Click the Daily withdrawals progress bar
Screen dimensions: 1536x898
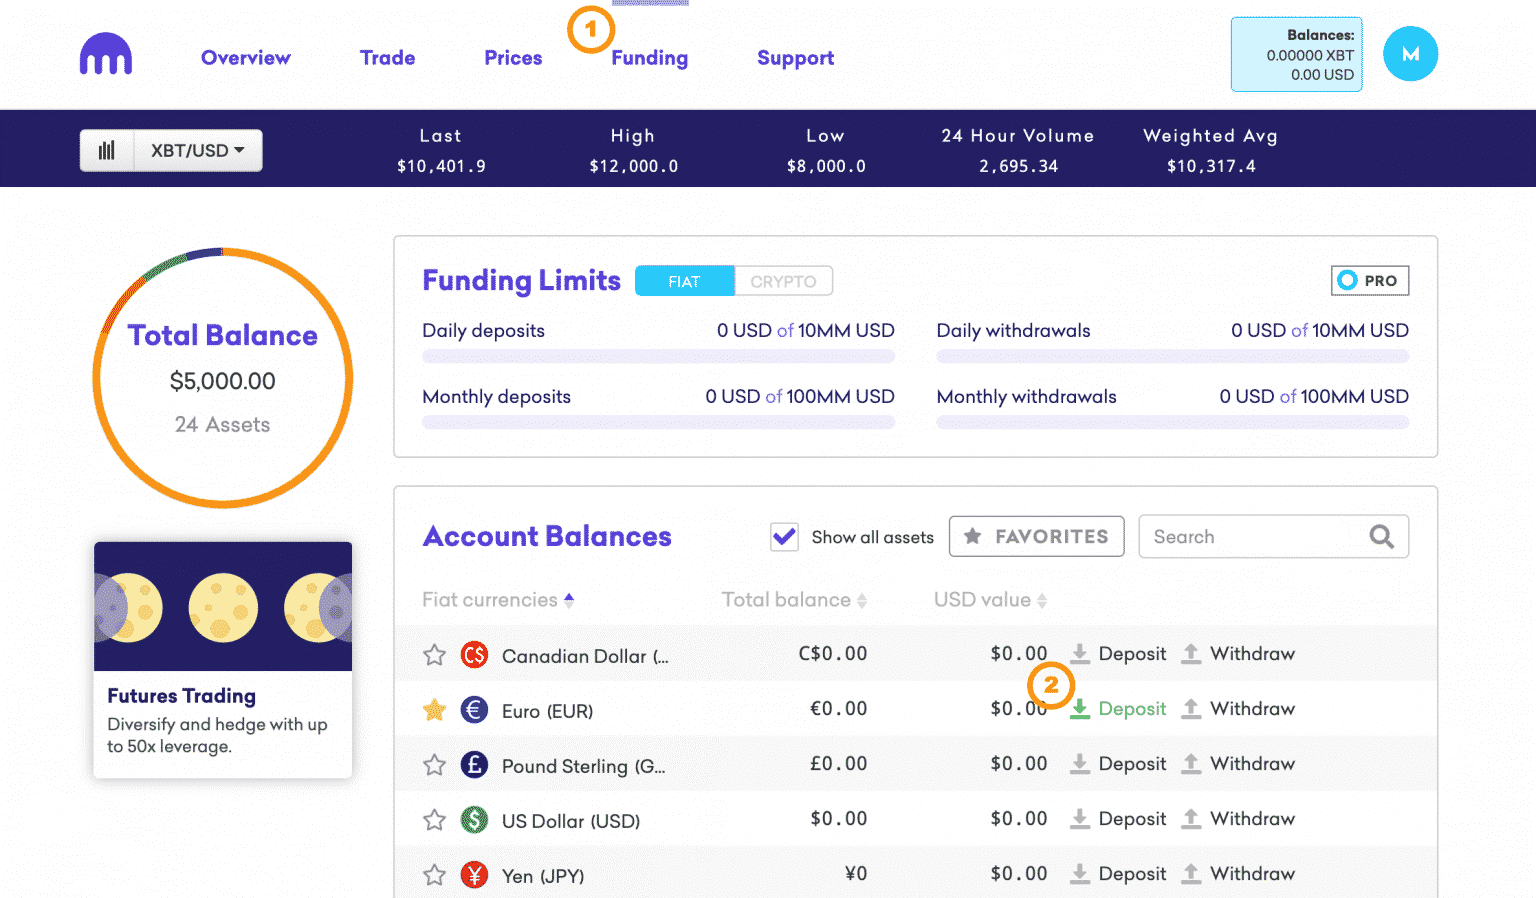click(1173, 356)
